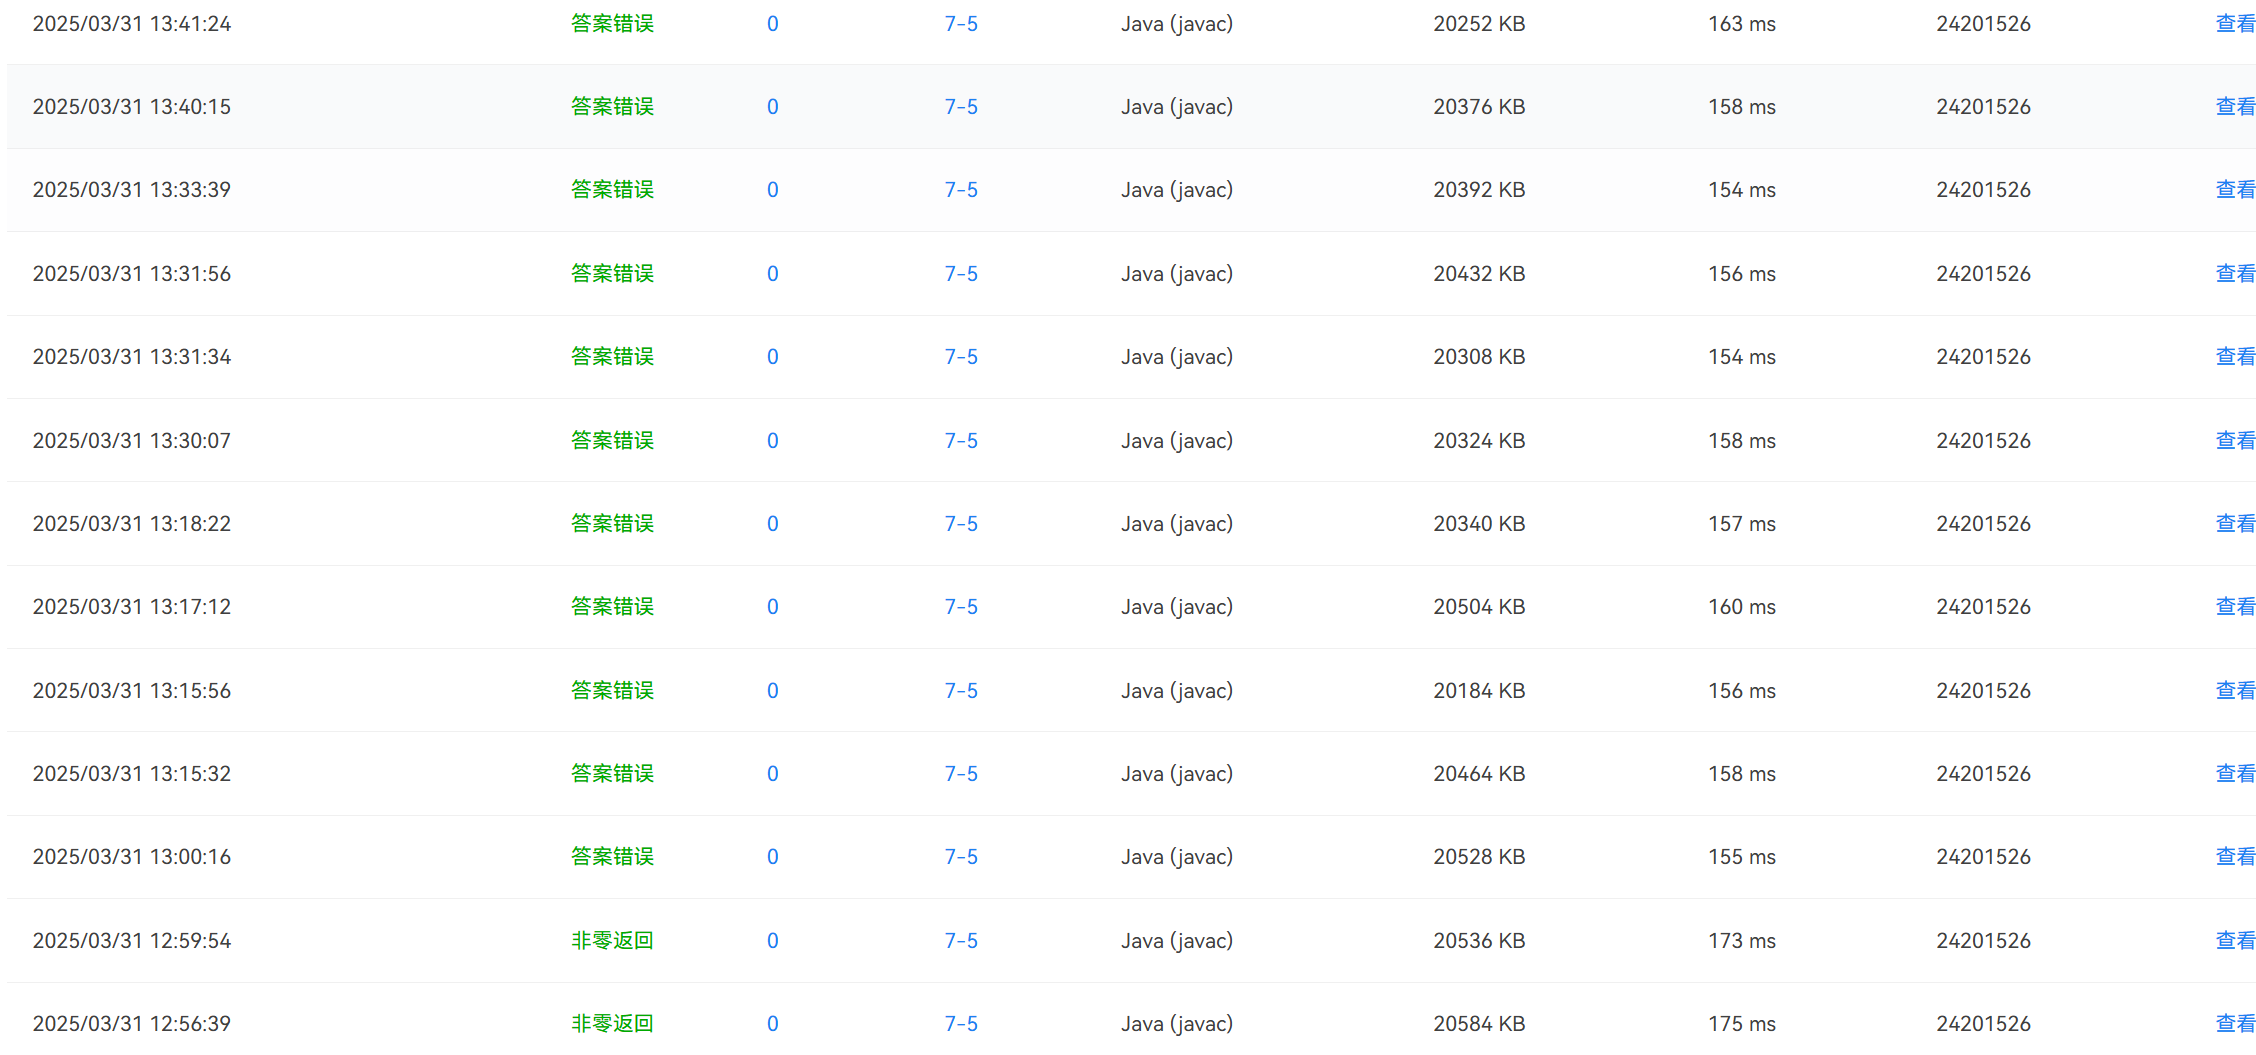Select score 0 in the 13:15:56 row
This screenshot has width=2256, height=1055.
773,691
